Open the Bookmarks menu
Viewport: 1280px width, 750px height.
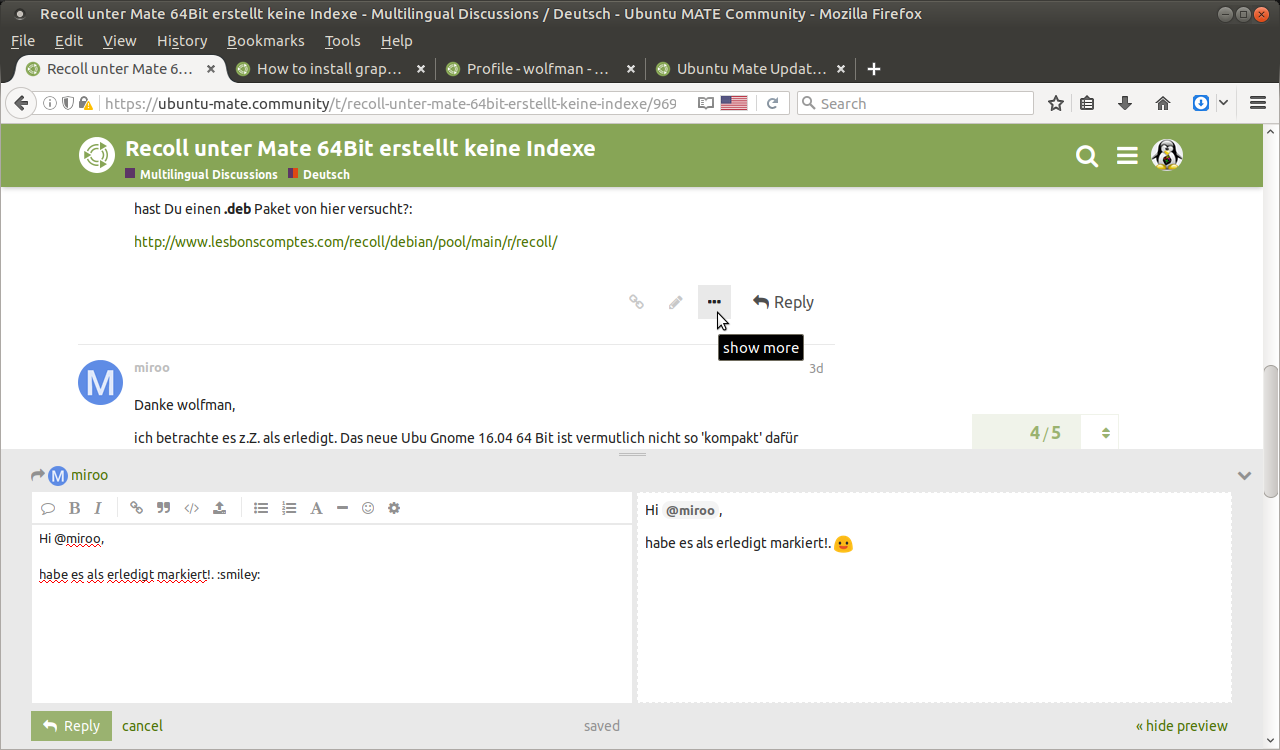[x=265, y=41]
